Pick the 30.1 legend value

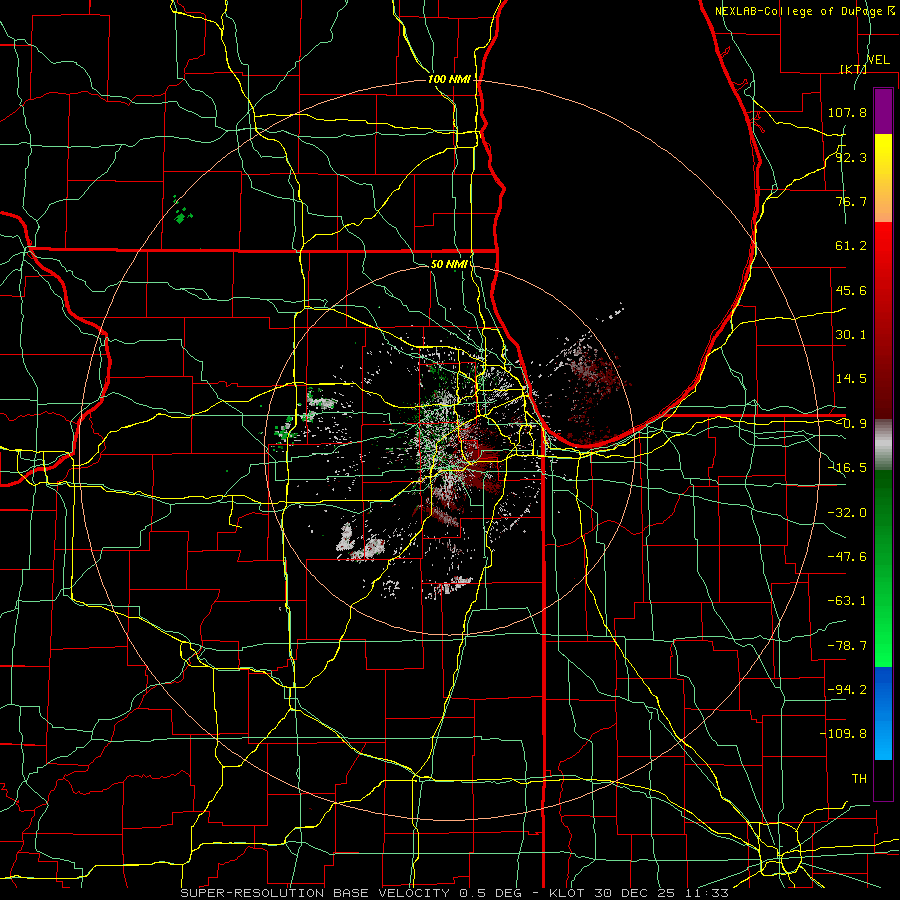pyautogui.click(x=851, y=335)
